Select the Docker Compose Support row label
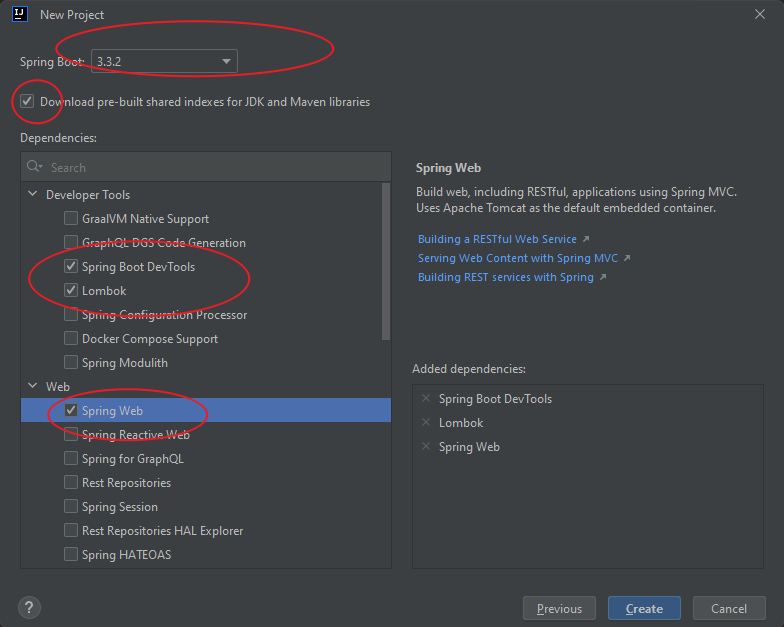This screenshot has width=784, height=627. point(150,338)
